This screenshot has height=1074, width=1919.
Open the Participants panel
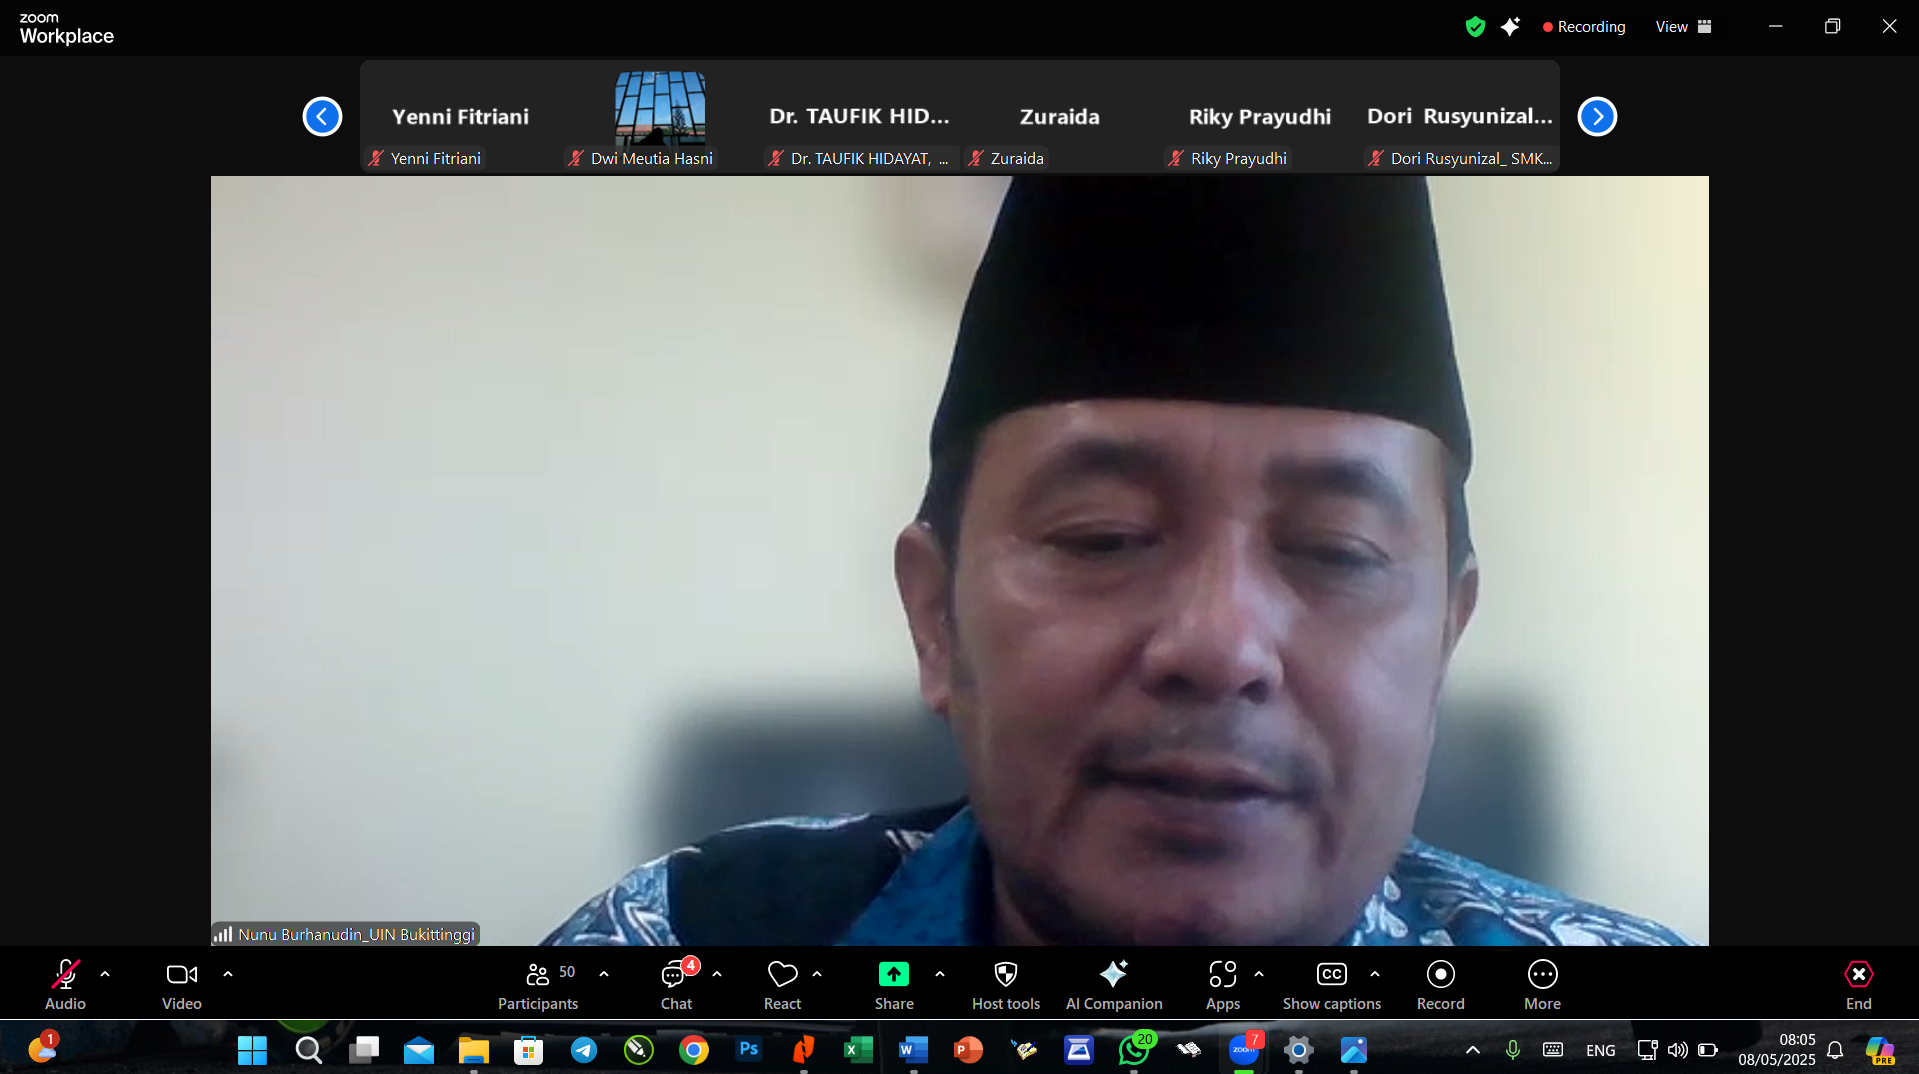538,984
